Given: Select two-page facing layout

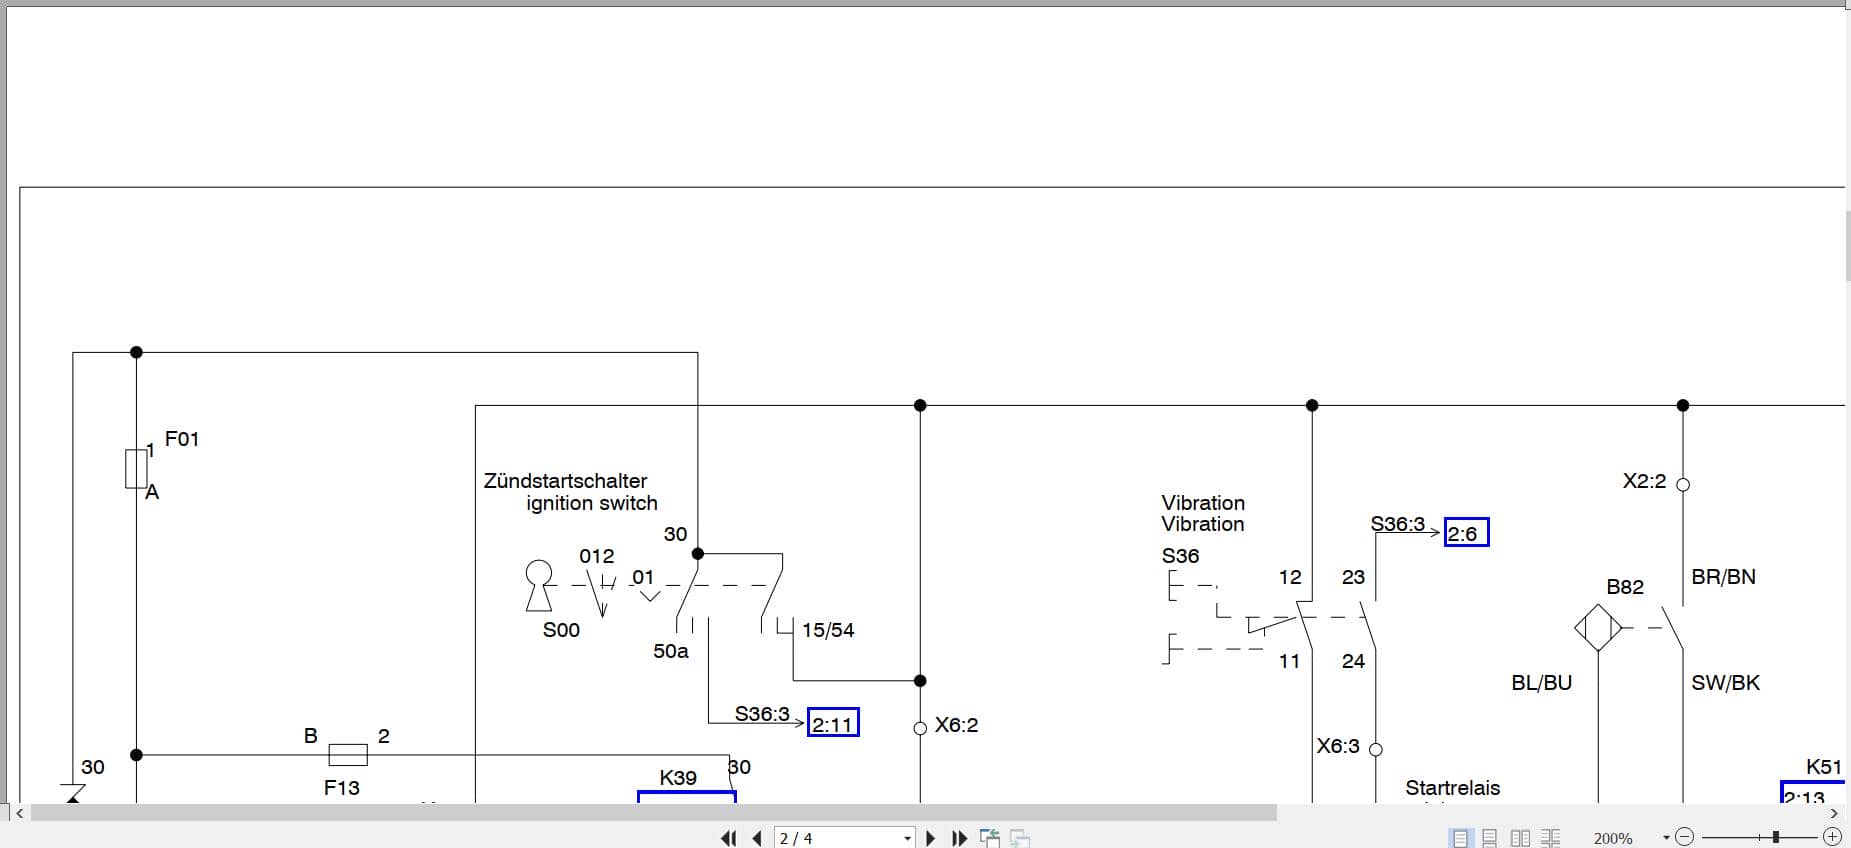Looking at the screenshot, I should click(x=1520, y=838).
